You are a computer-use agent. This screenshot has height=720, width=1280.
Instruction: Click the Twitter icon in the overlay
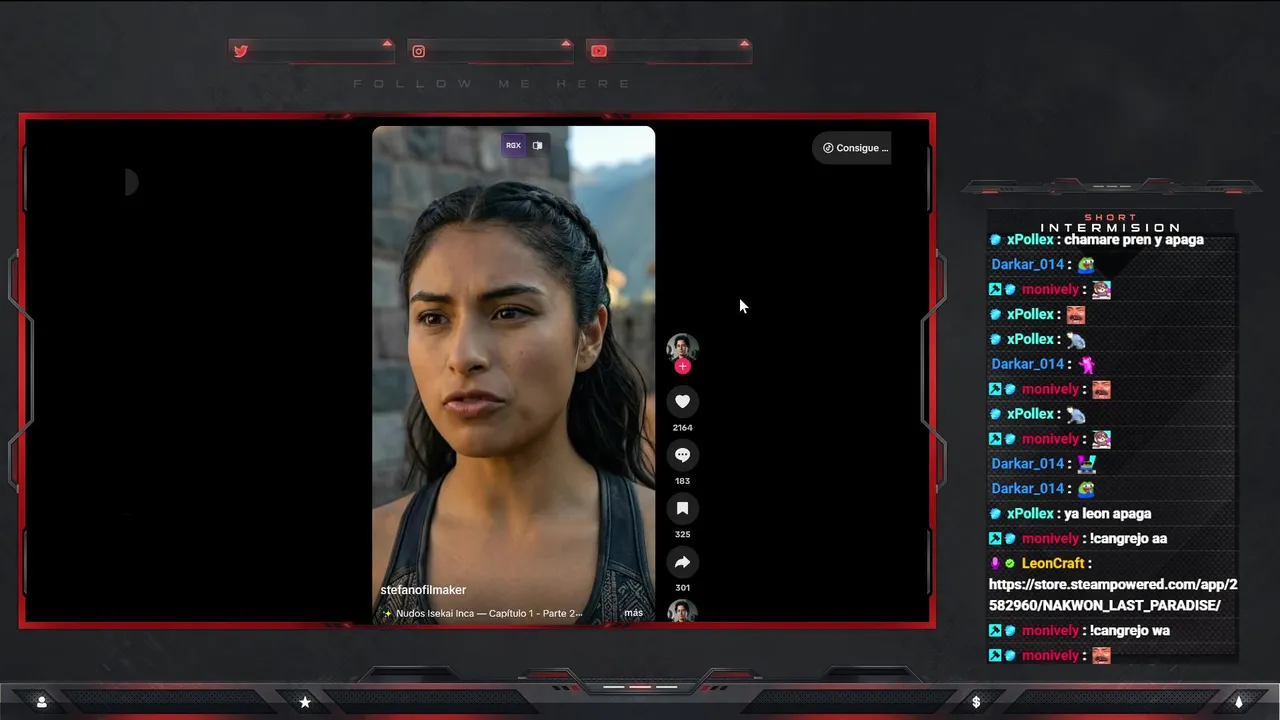click(x=241, y=51)
